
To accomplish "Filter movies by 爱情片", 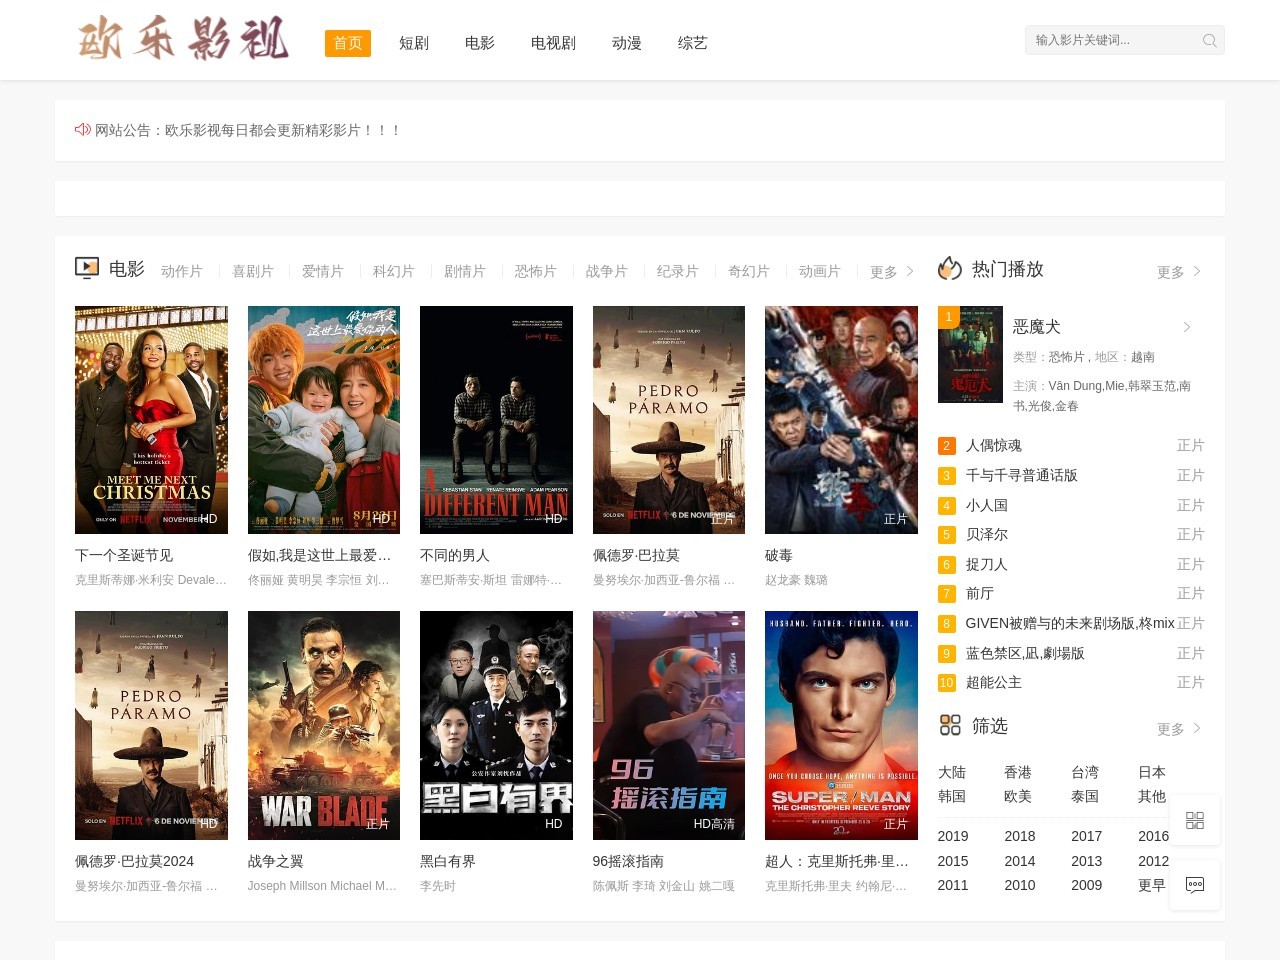I will click(323, 272).
